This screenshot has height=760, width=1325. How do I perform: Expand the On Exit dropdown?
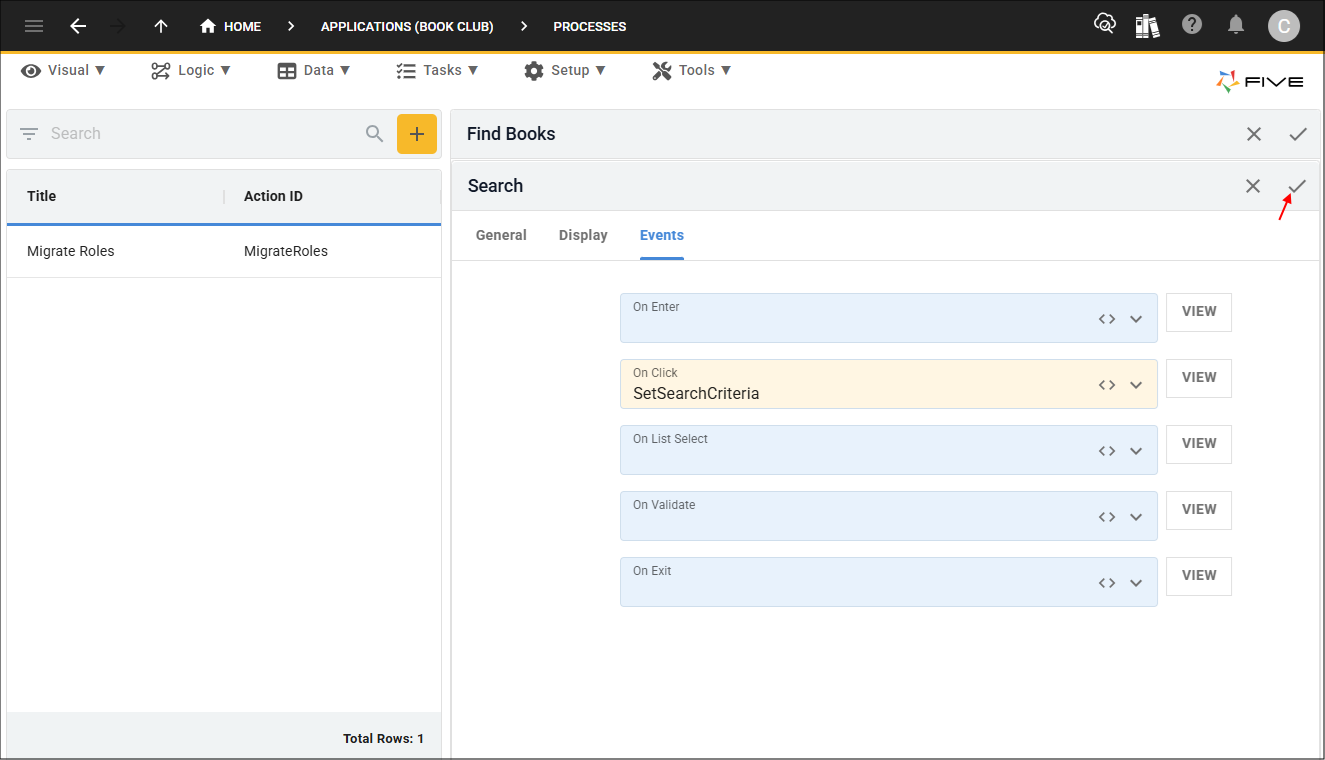pos(1136,583)
